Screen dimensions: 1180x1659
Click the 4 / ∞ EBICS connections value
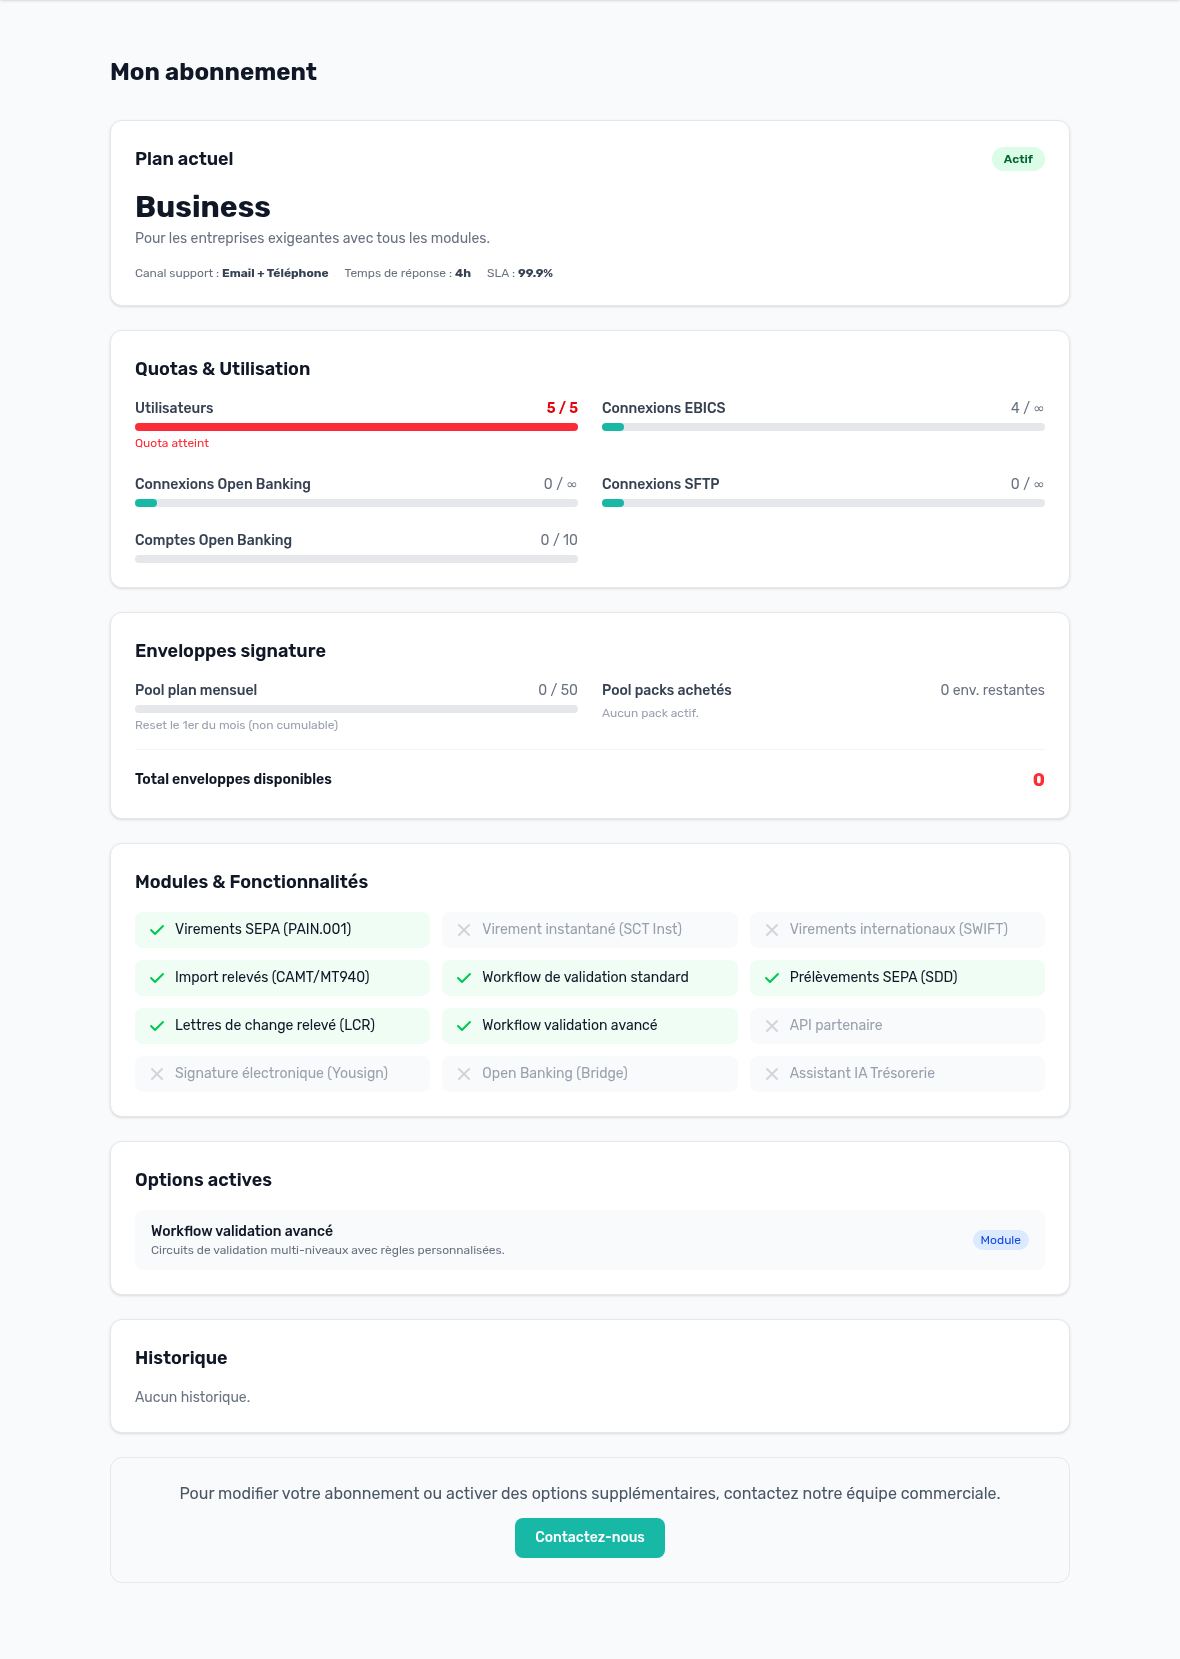tap(1028, 408)
